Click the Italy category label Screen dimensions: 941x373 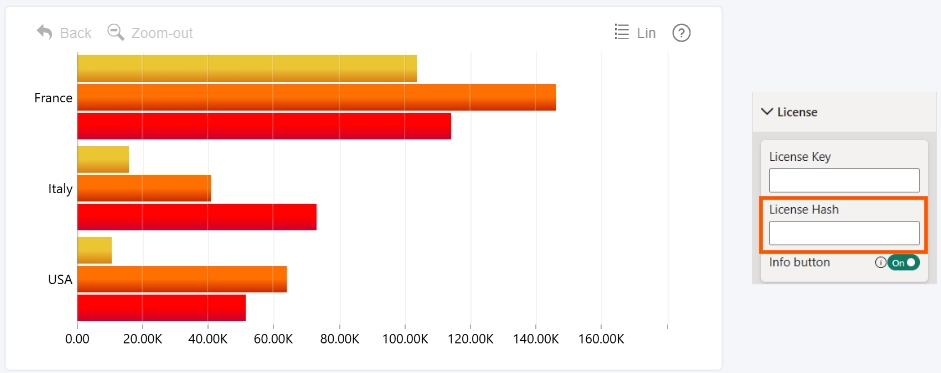[x=60, y=189]
